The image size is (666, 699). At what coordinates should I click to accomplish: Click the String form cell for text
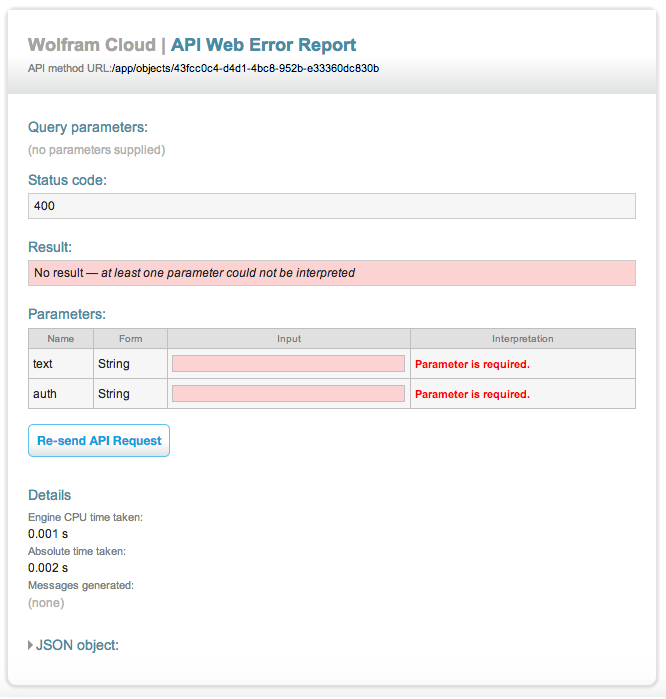pos(131,363)
